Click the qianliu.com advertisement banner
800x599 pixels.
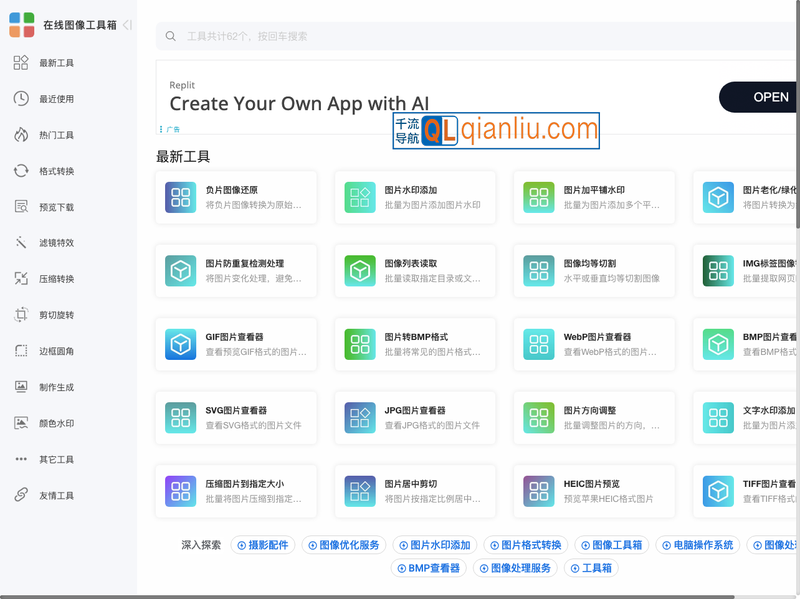(496, 129)
